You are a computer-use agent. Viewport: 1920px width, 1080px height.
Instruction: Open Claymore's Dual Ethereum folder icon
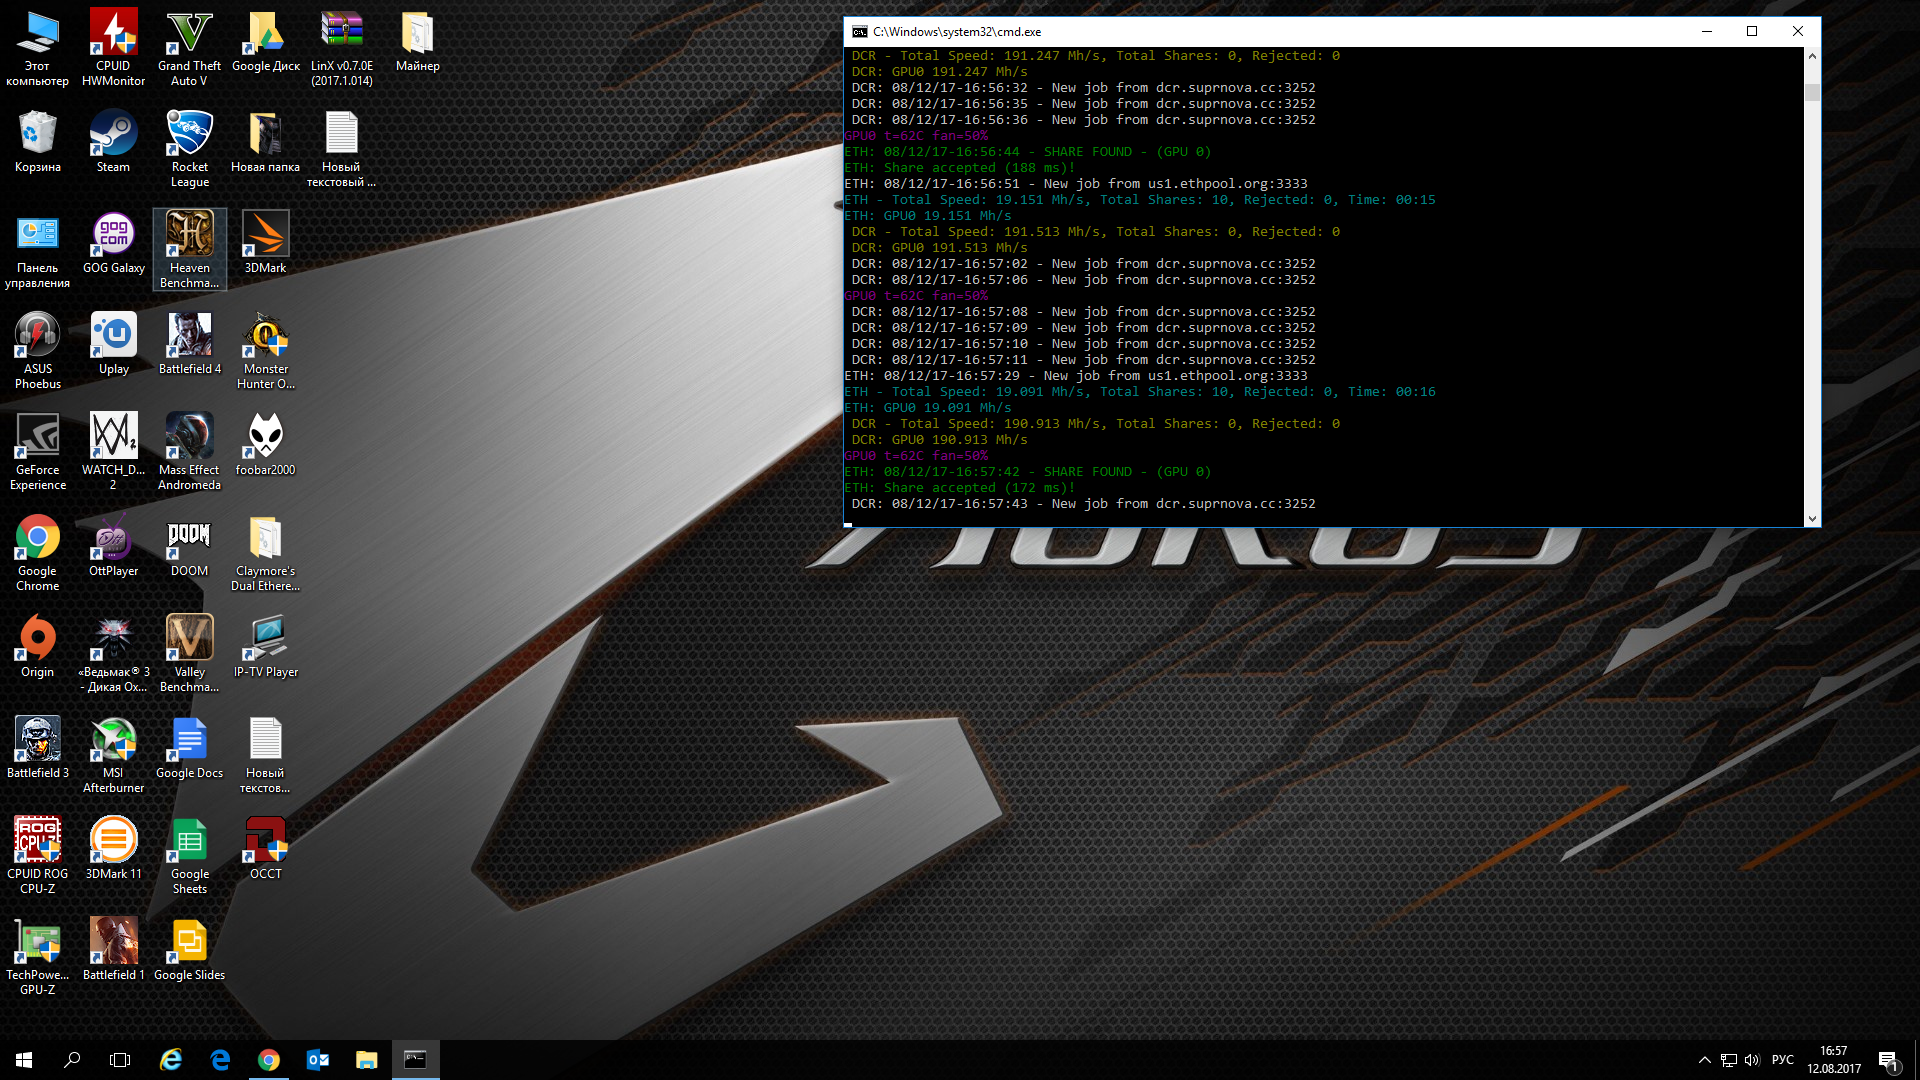coord(265,541)
